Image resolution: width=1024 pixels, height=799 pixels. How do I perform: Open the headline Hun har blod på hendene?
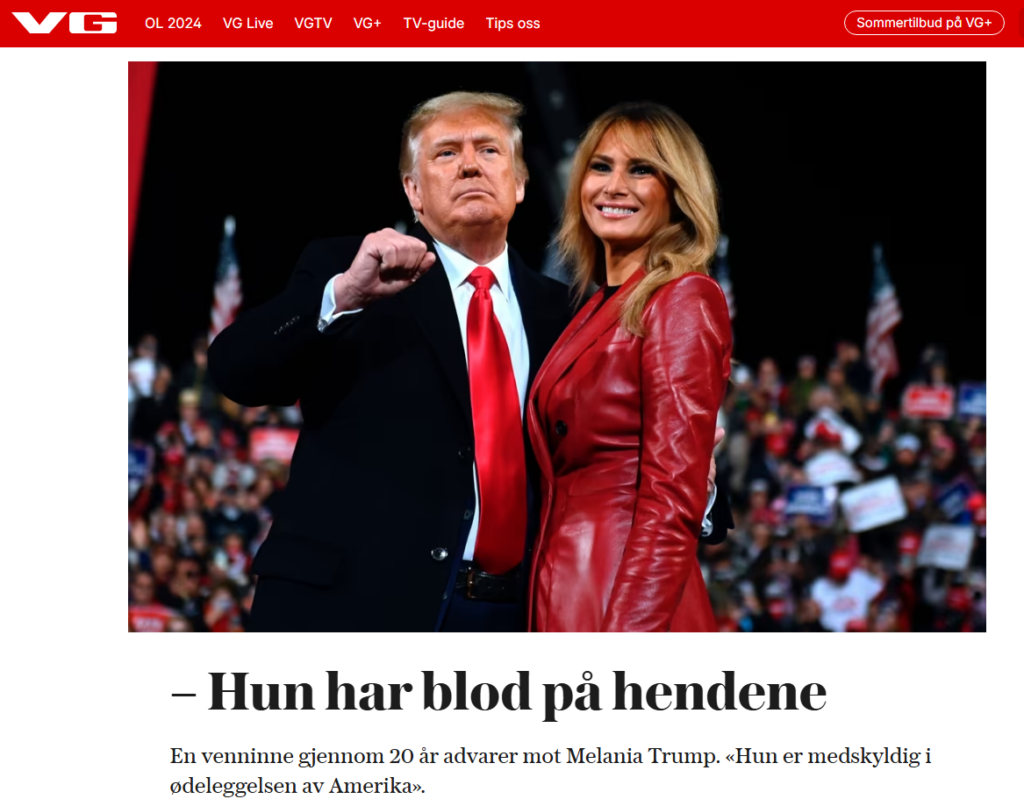click(499, 692)
